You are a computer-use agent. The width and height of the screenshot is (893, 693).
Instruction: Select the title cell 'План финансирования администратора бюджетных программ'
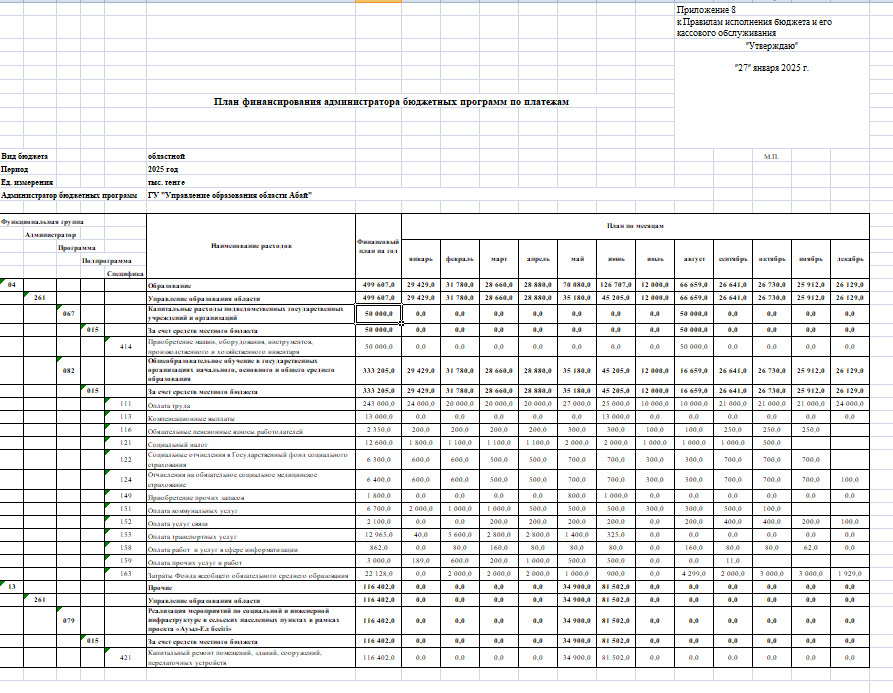coord(391,101)
